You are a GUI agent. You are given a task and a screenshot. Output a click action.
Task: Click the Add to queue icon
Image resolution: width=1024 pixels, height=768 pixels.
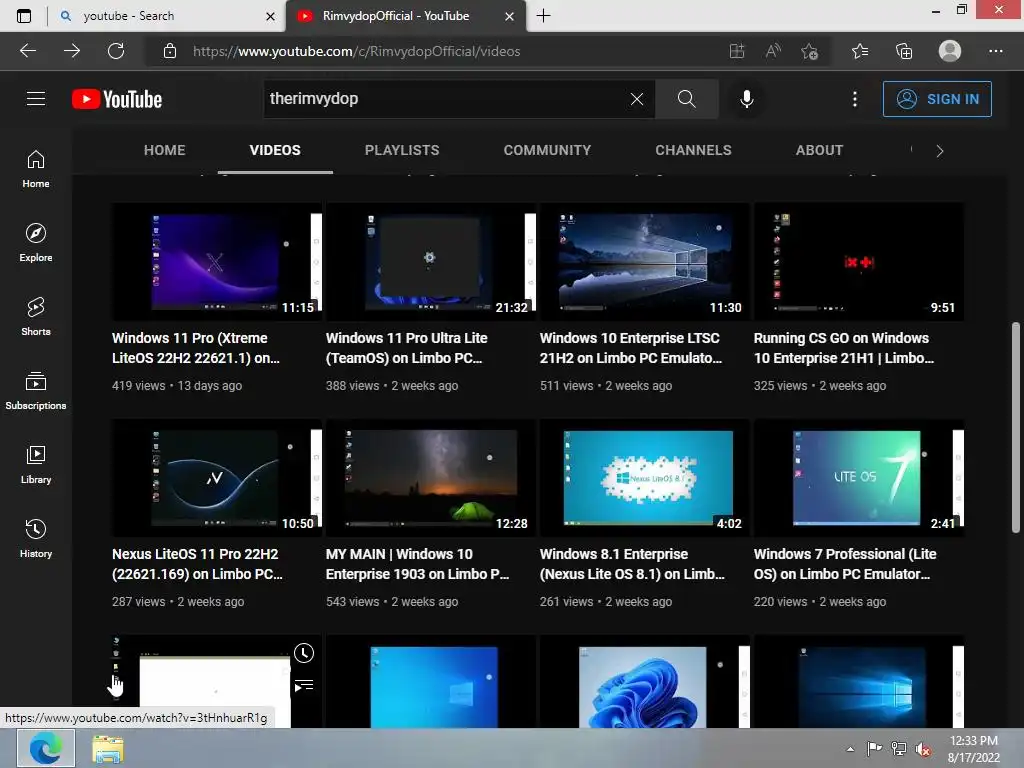click(304, 685)
